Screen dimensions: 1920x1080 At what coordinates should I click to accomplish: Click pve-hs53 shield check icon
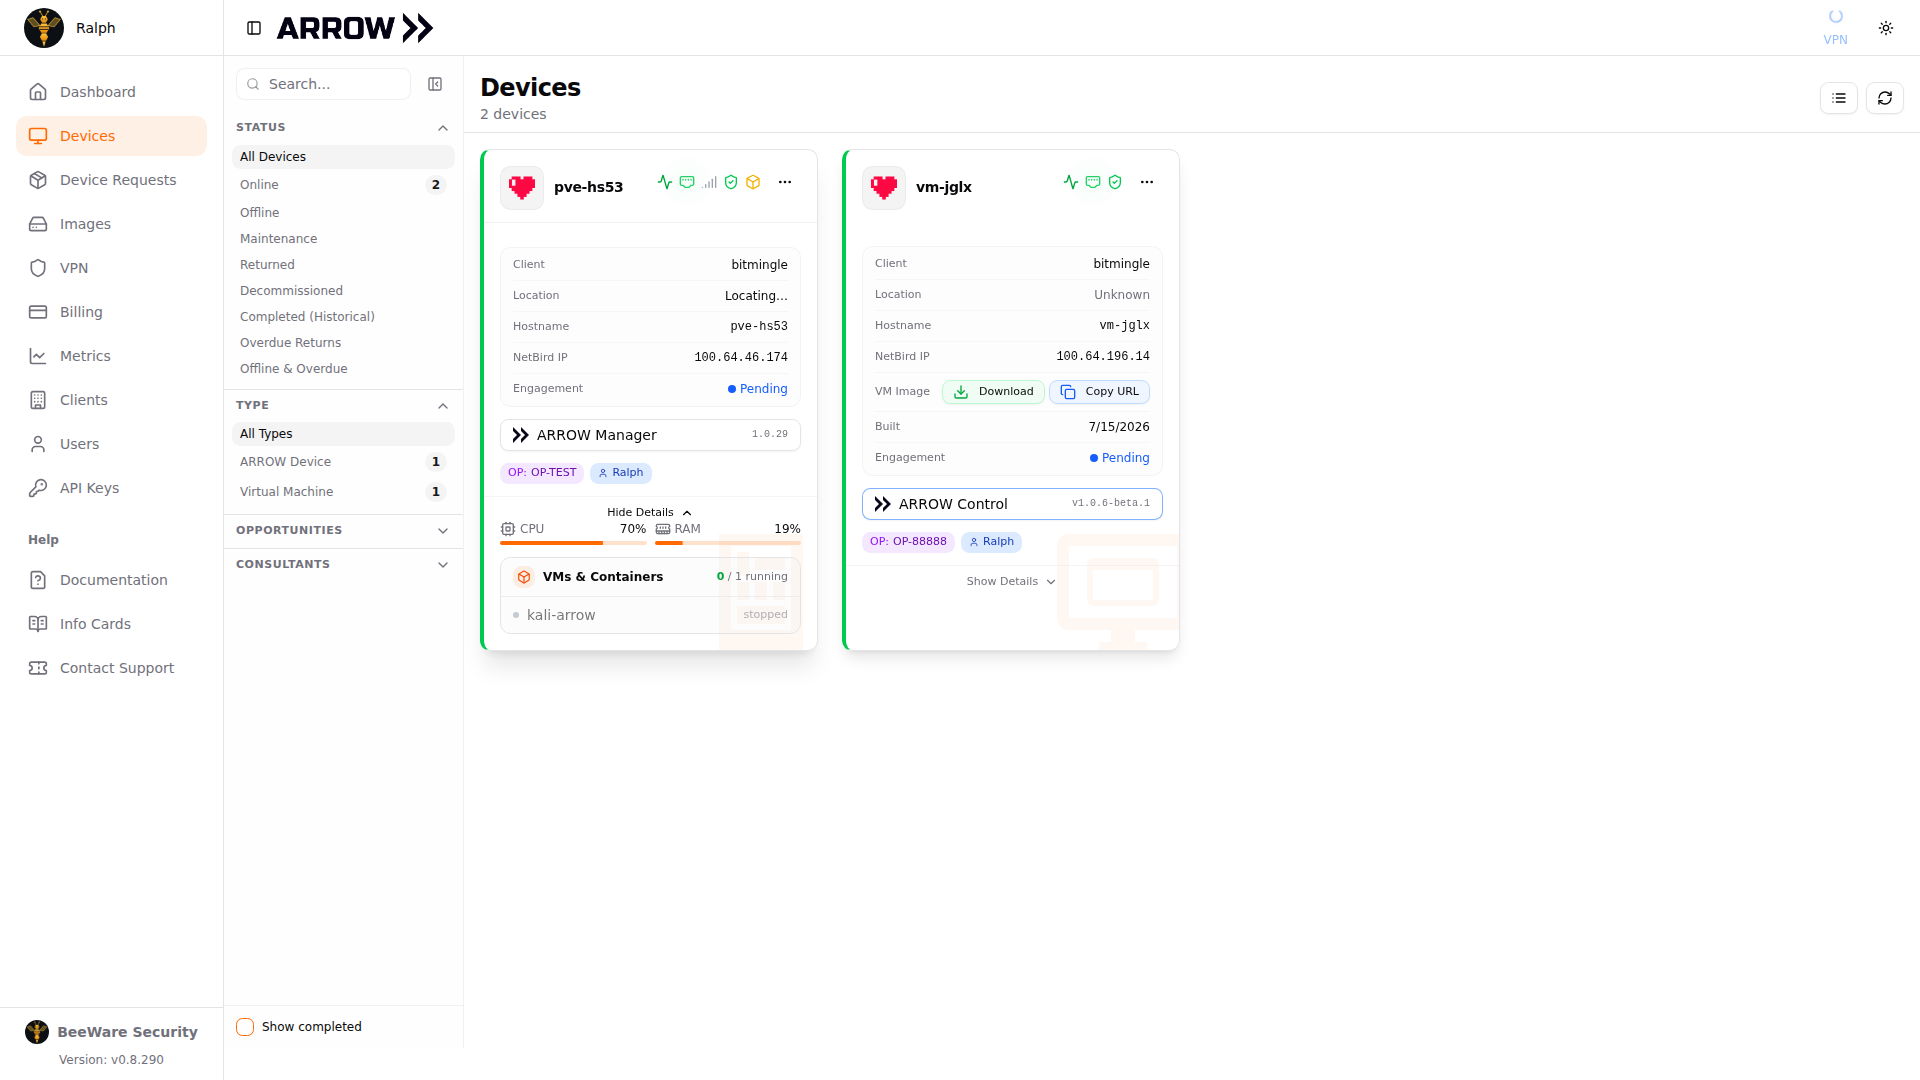731,182
